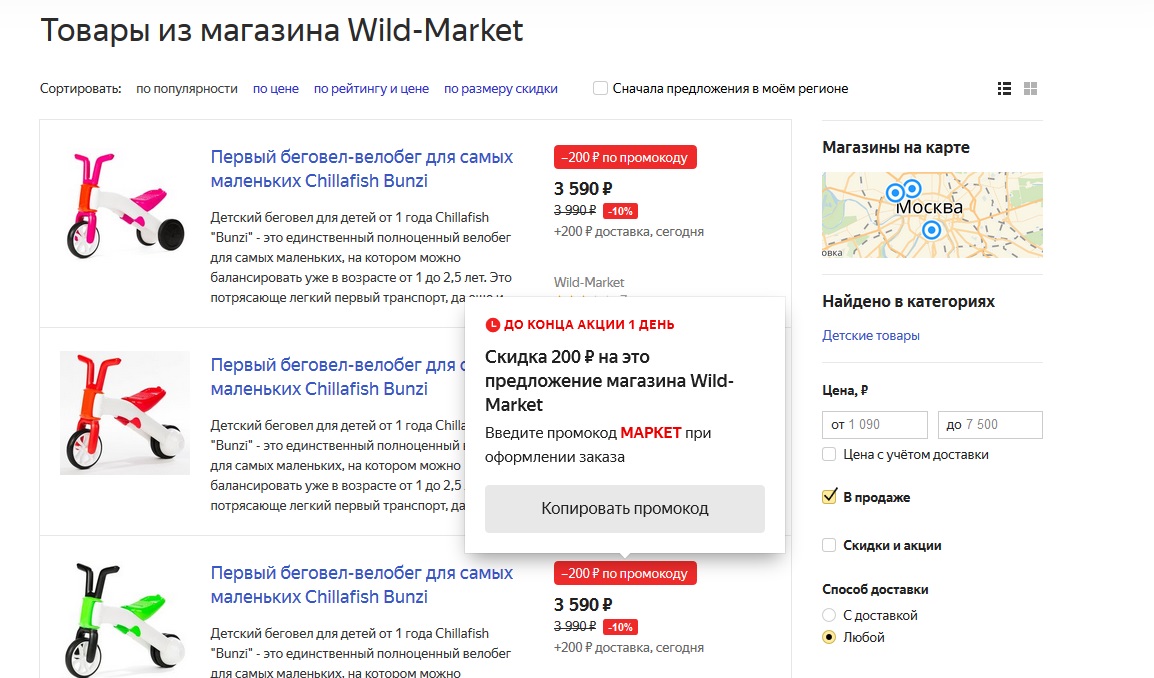The image size is (1154, 678).
Task: Open the 'Детские товары' category
Action: 871,336
